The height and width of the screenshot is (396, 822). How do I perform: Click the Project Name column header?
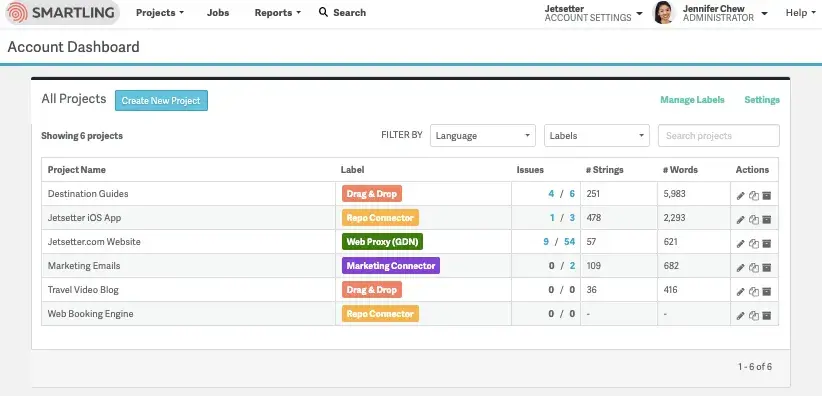(77, 169)
